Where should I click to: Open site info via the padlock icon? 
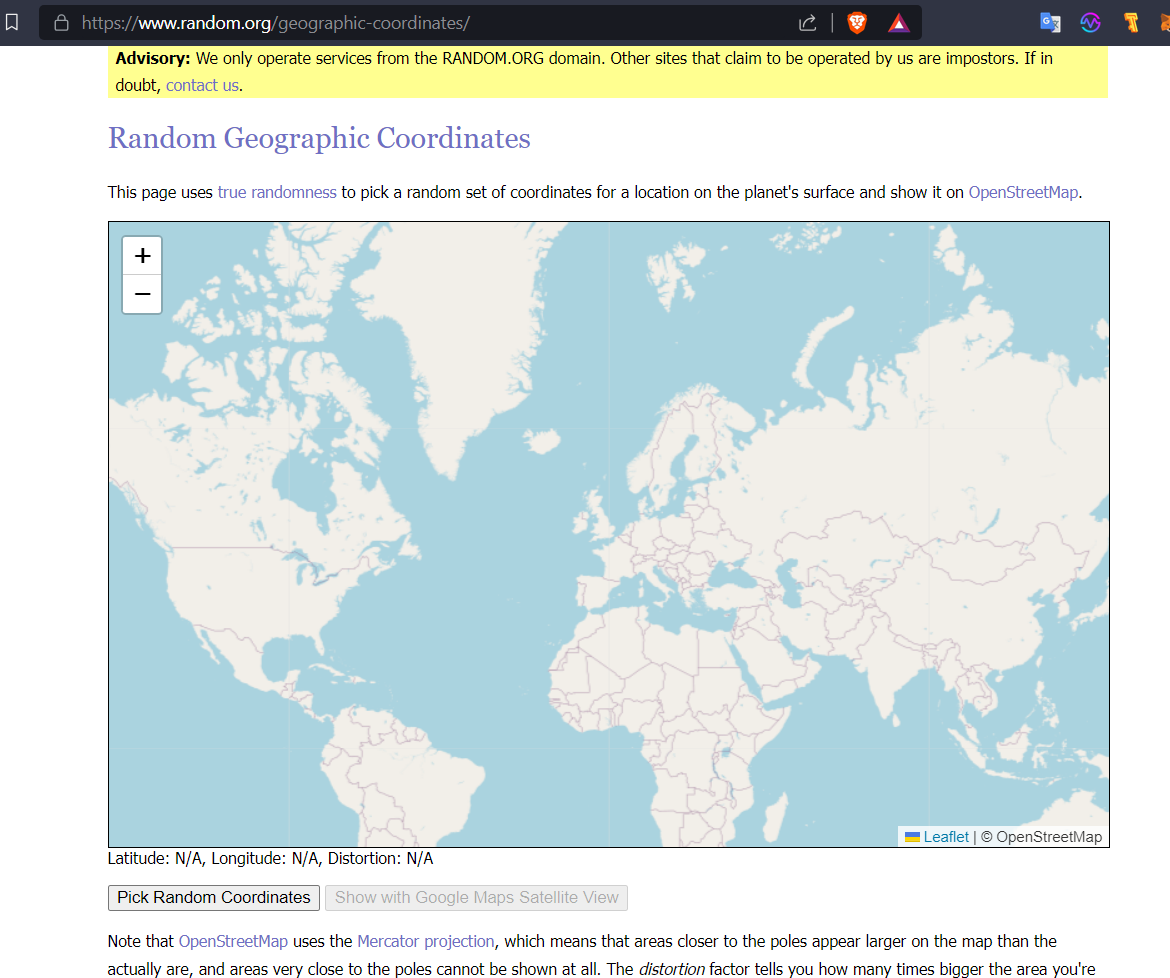click(61, 22)
